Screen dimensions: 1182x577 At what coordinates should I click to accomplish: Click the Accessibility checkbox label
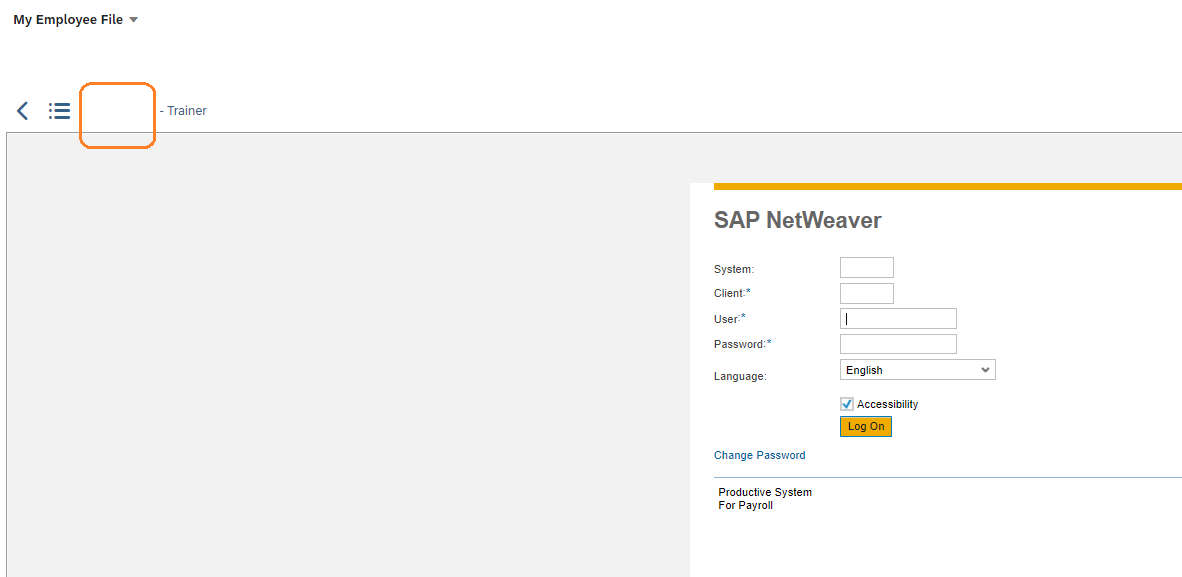(x=887, y=404)
